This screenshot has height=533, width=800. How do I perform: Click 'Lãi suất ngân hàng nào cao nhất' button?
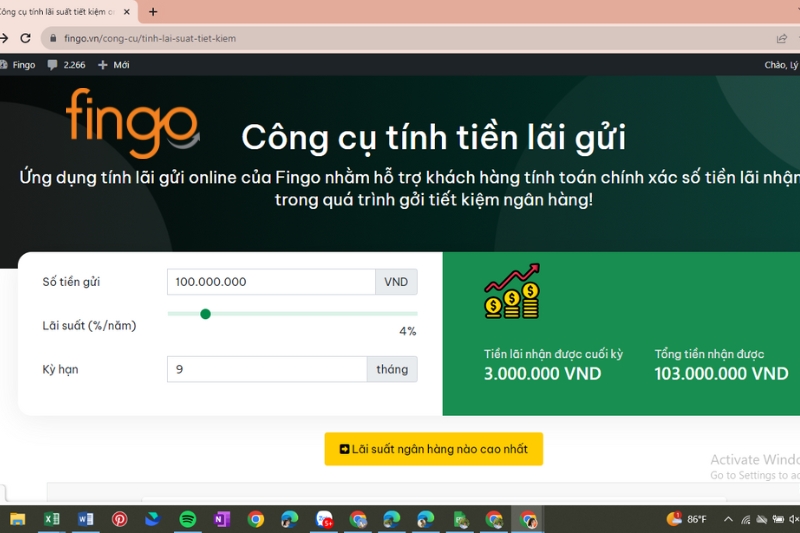tap(434, 449)
